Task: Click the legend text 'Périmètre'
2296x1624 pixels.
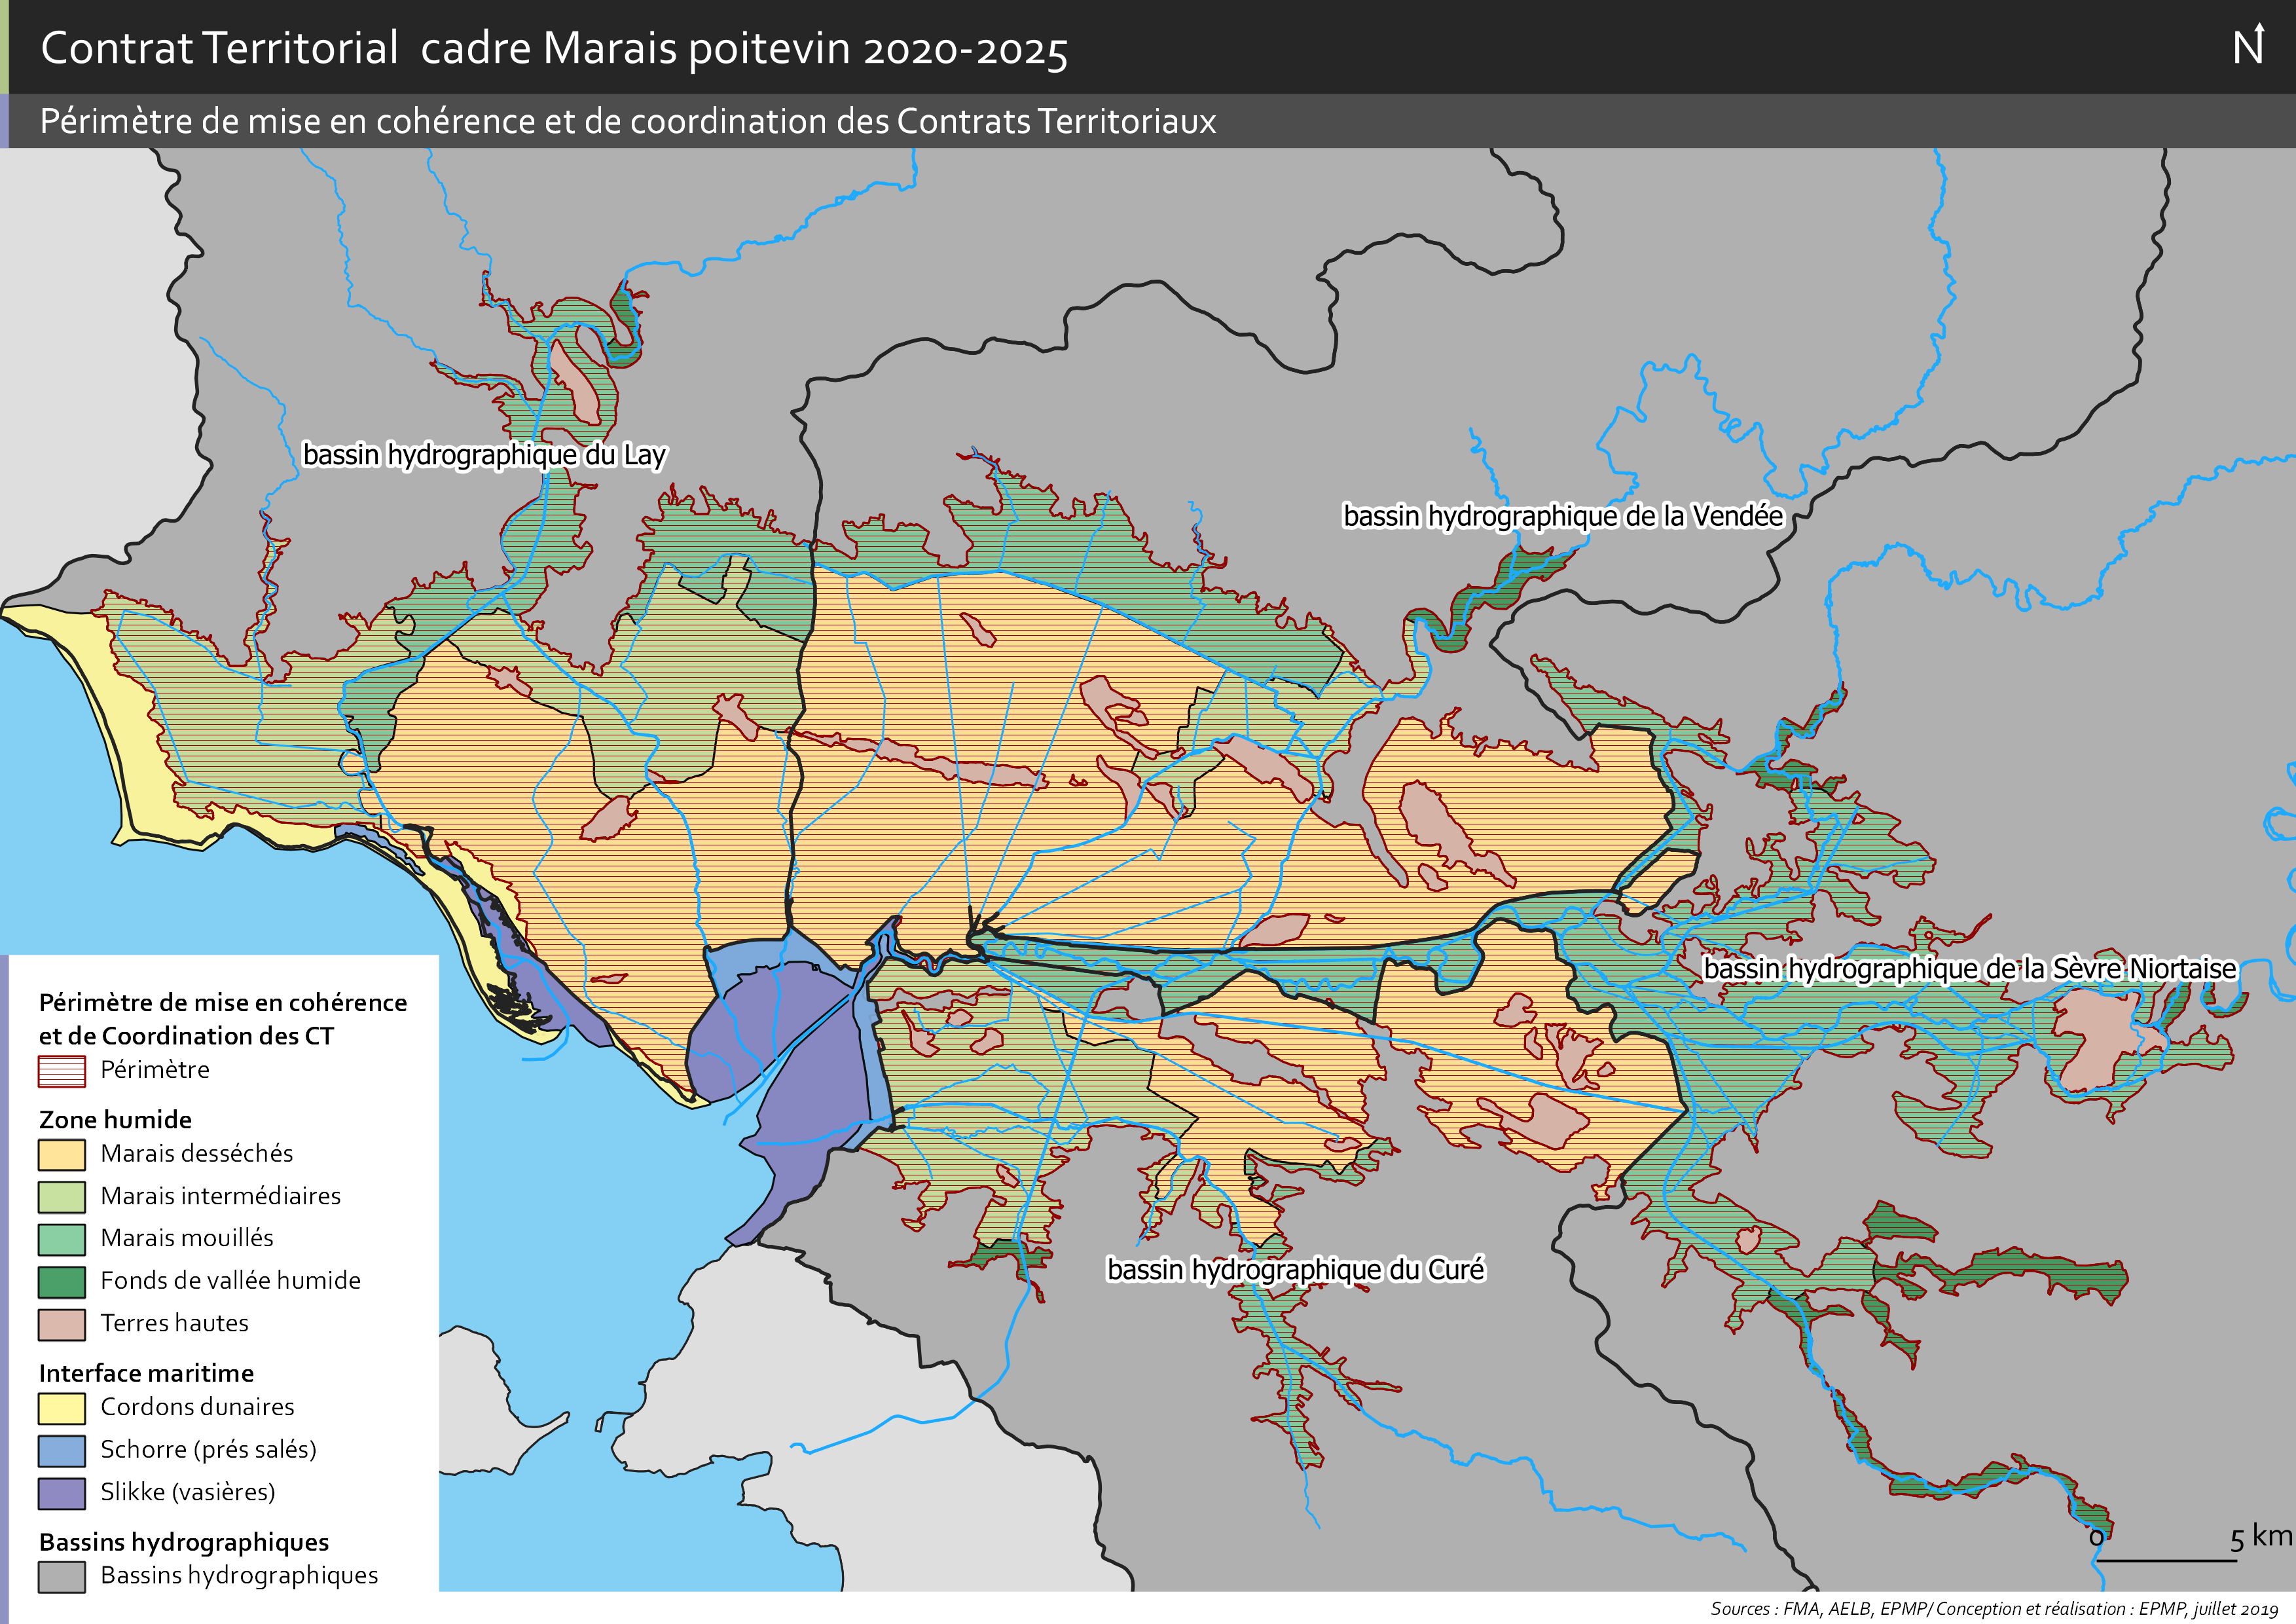Action: [x=155, y=1070]
